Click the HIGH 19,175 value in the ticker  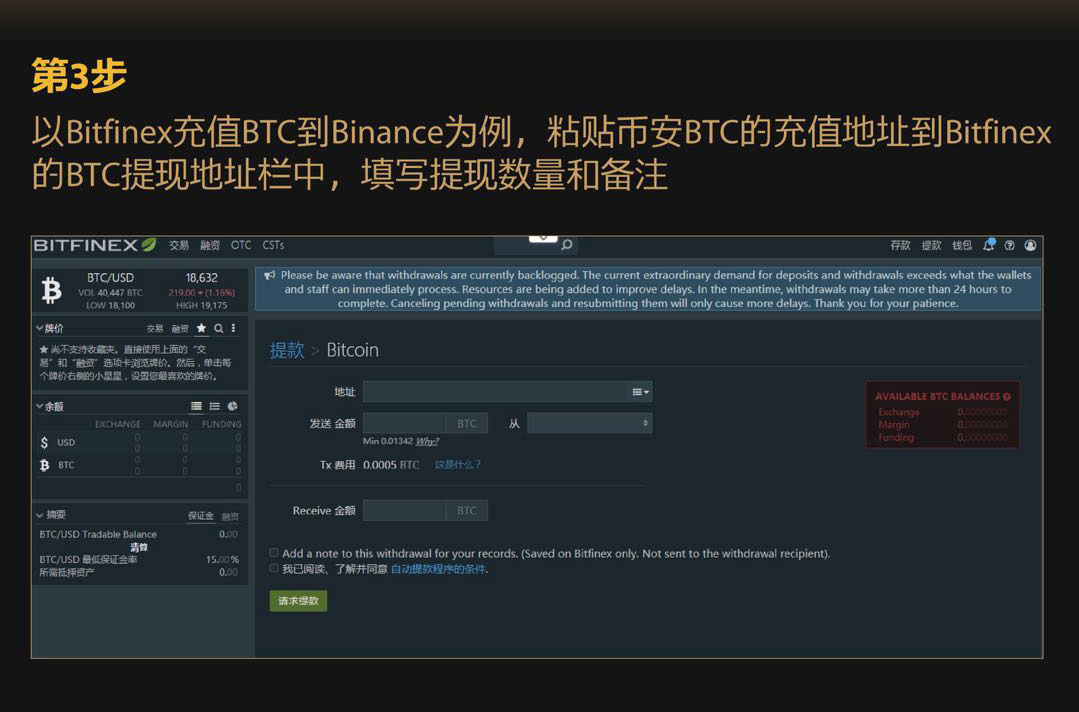click(202, 305)
